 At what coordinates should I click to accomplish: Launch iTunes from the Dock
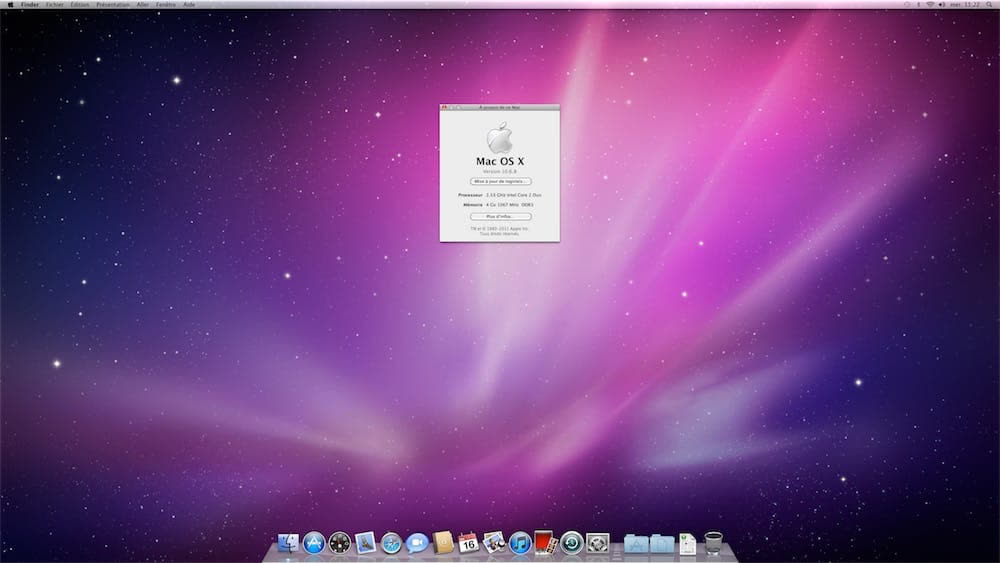(x=520, y=543)
